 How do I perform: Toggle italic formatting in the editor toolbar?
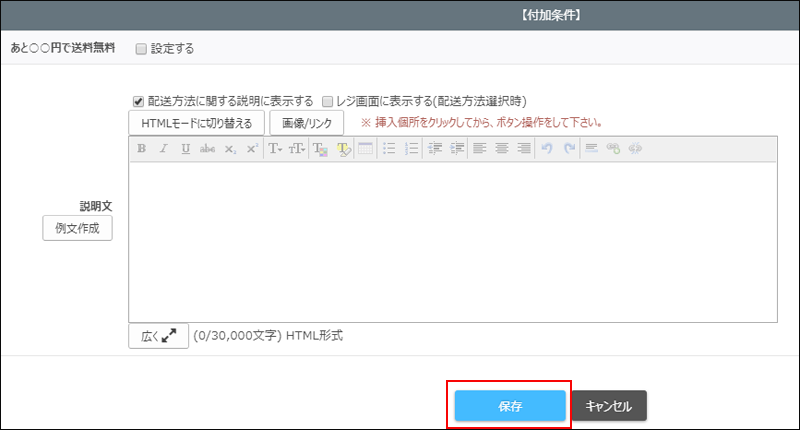tap(163, 148)
